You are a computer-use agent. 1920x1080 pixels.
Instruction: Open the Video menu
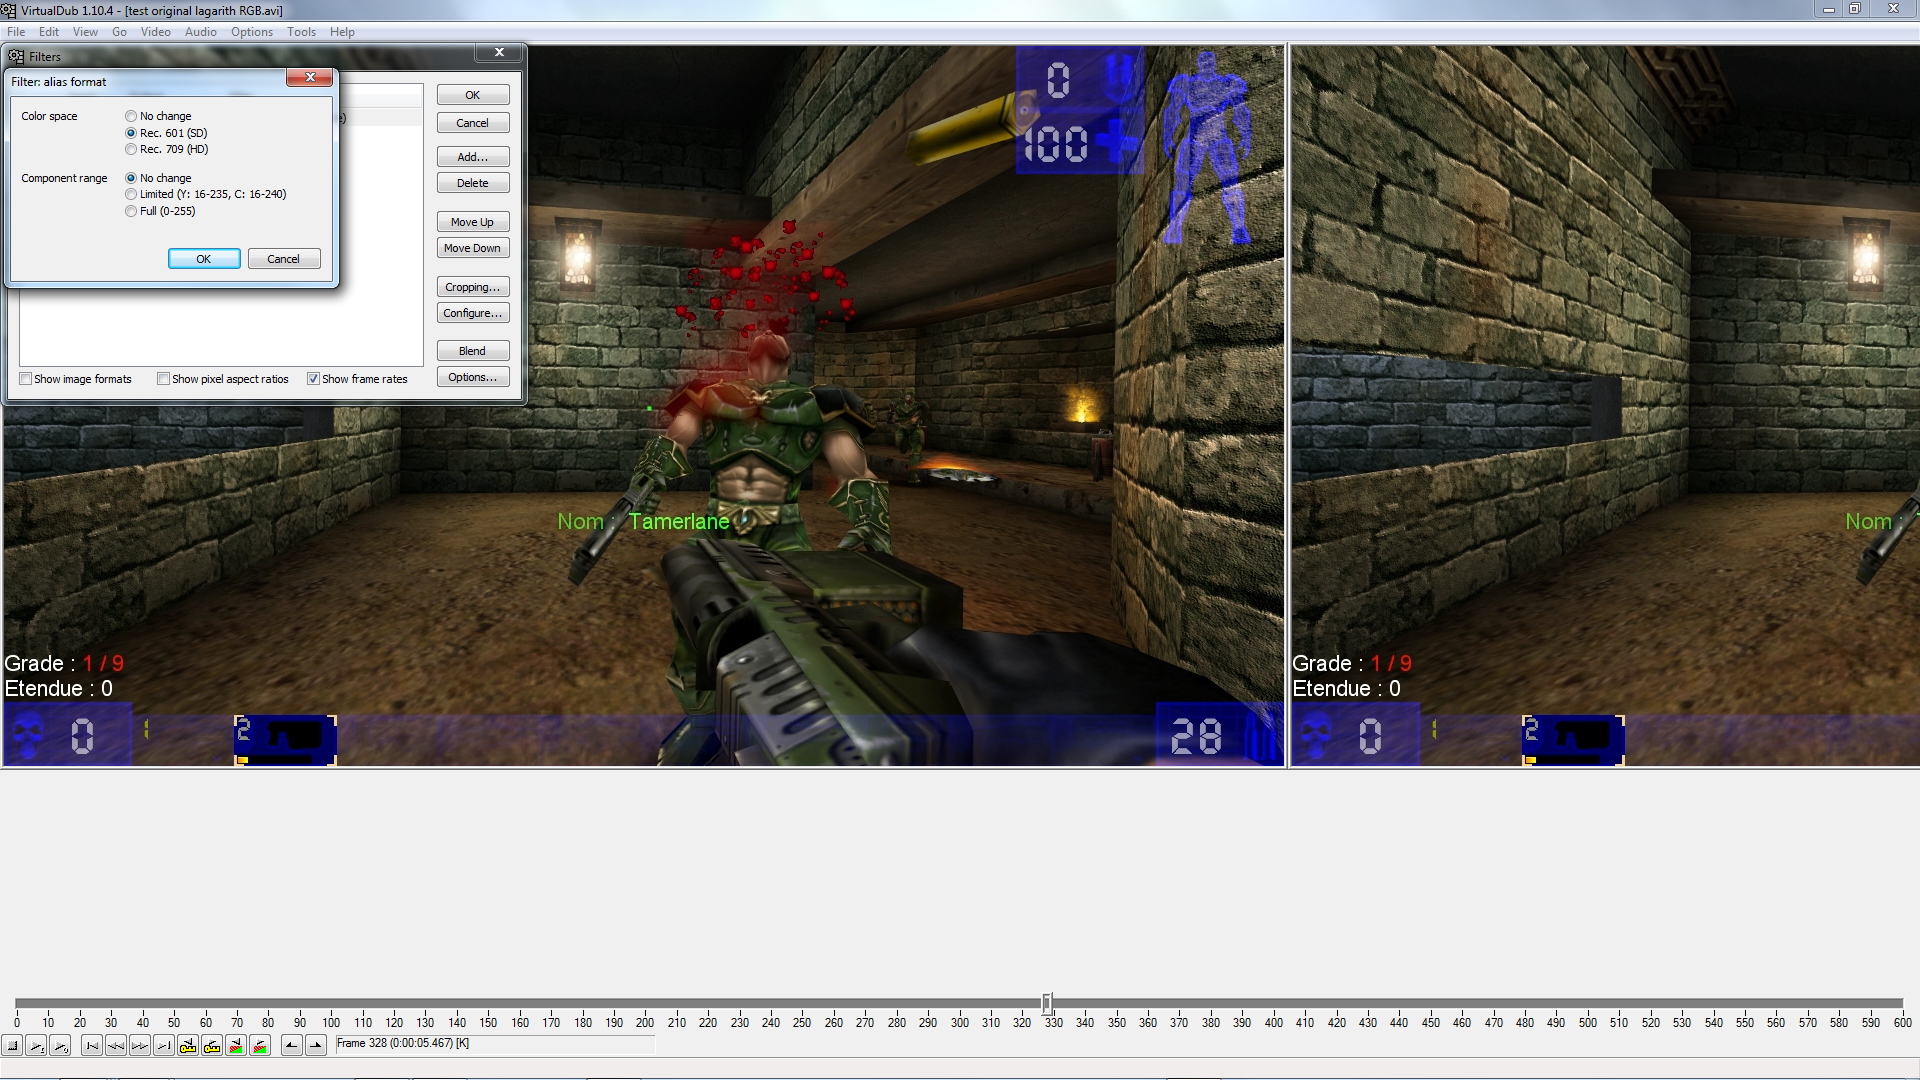click(156, 32)
